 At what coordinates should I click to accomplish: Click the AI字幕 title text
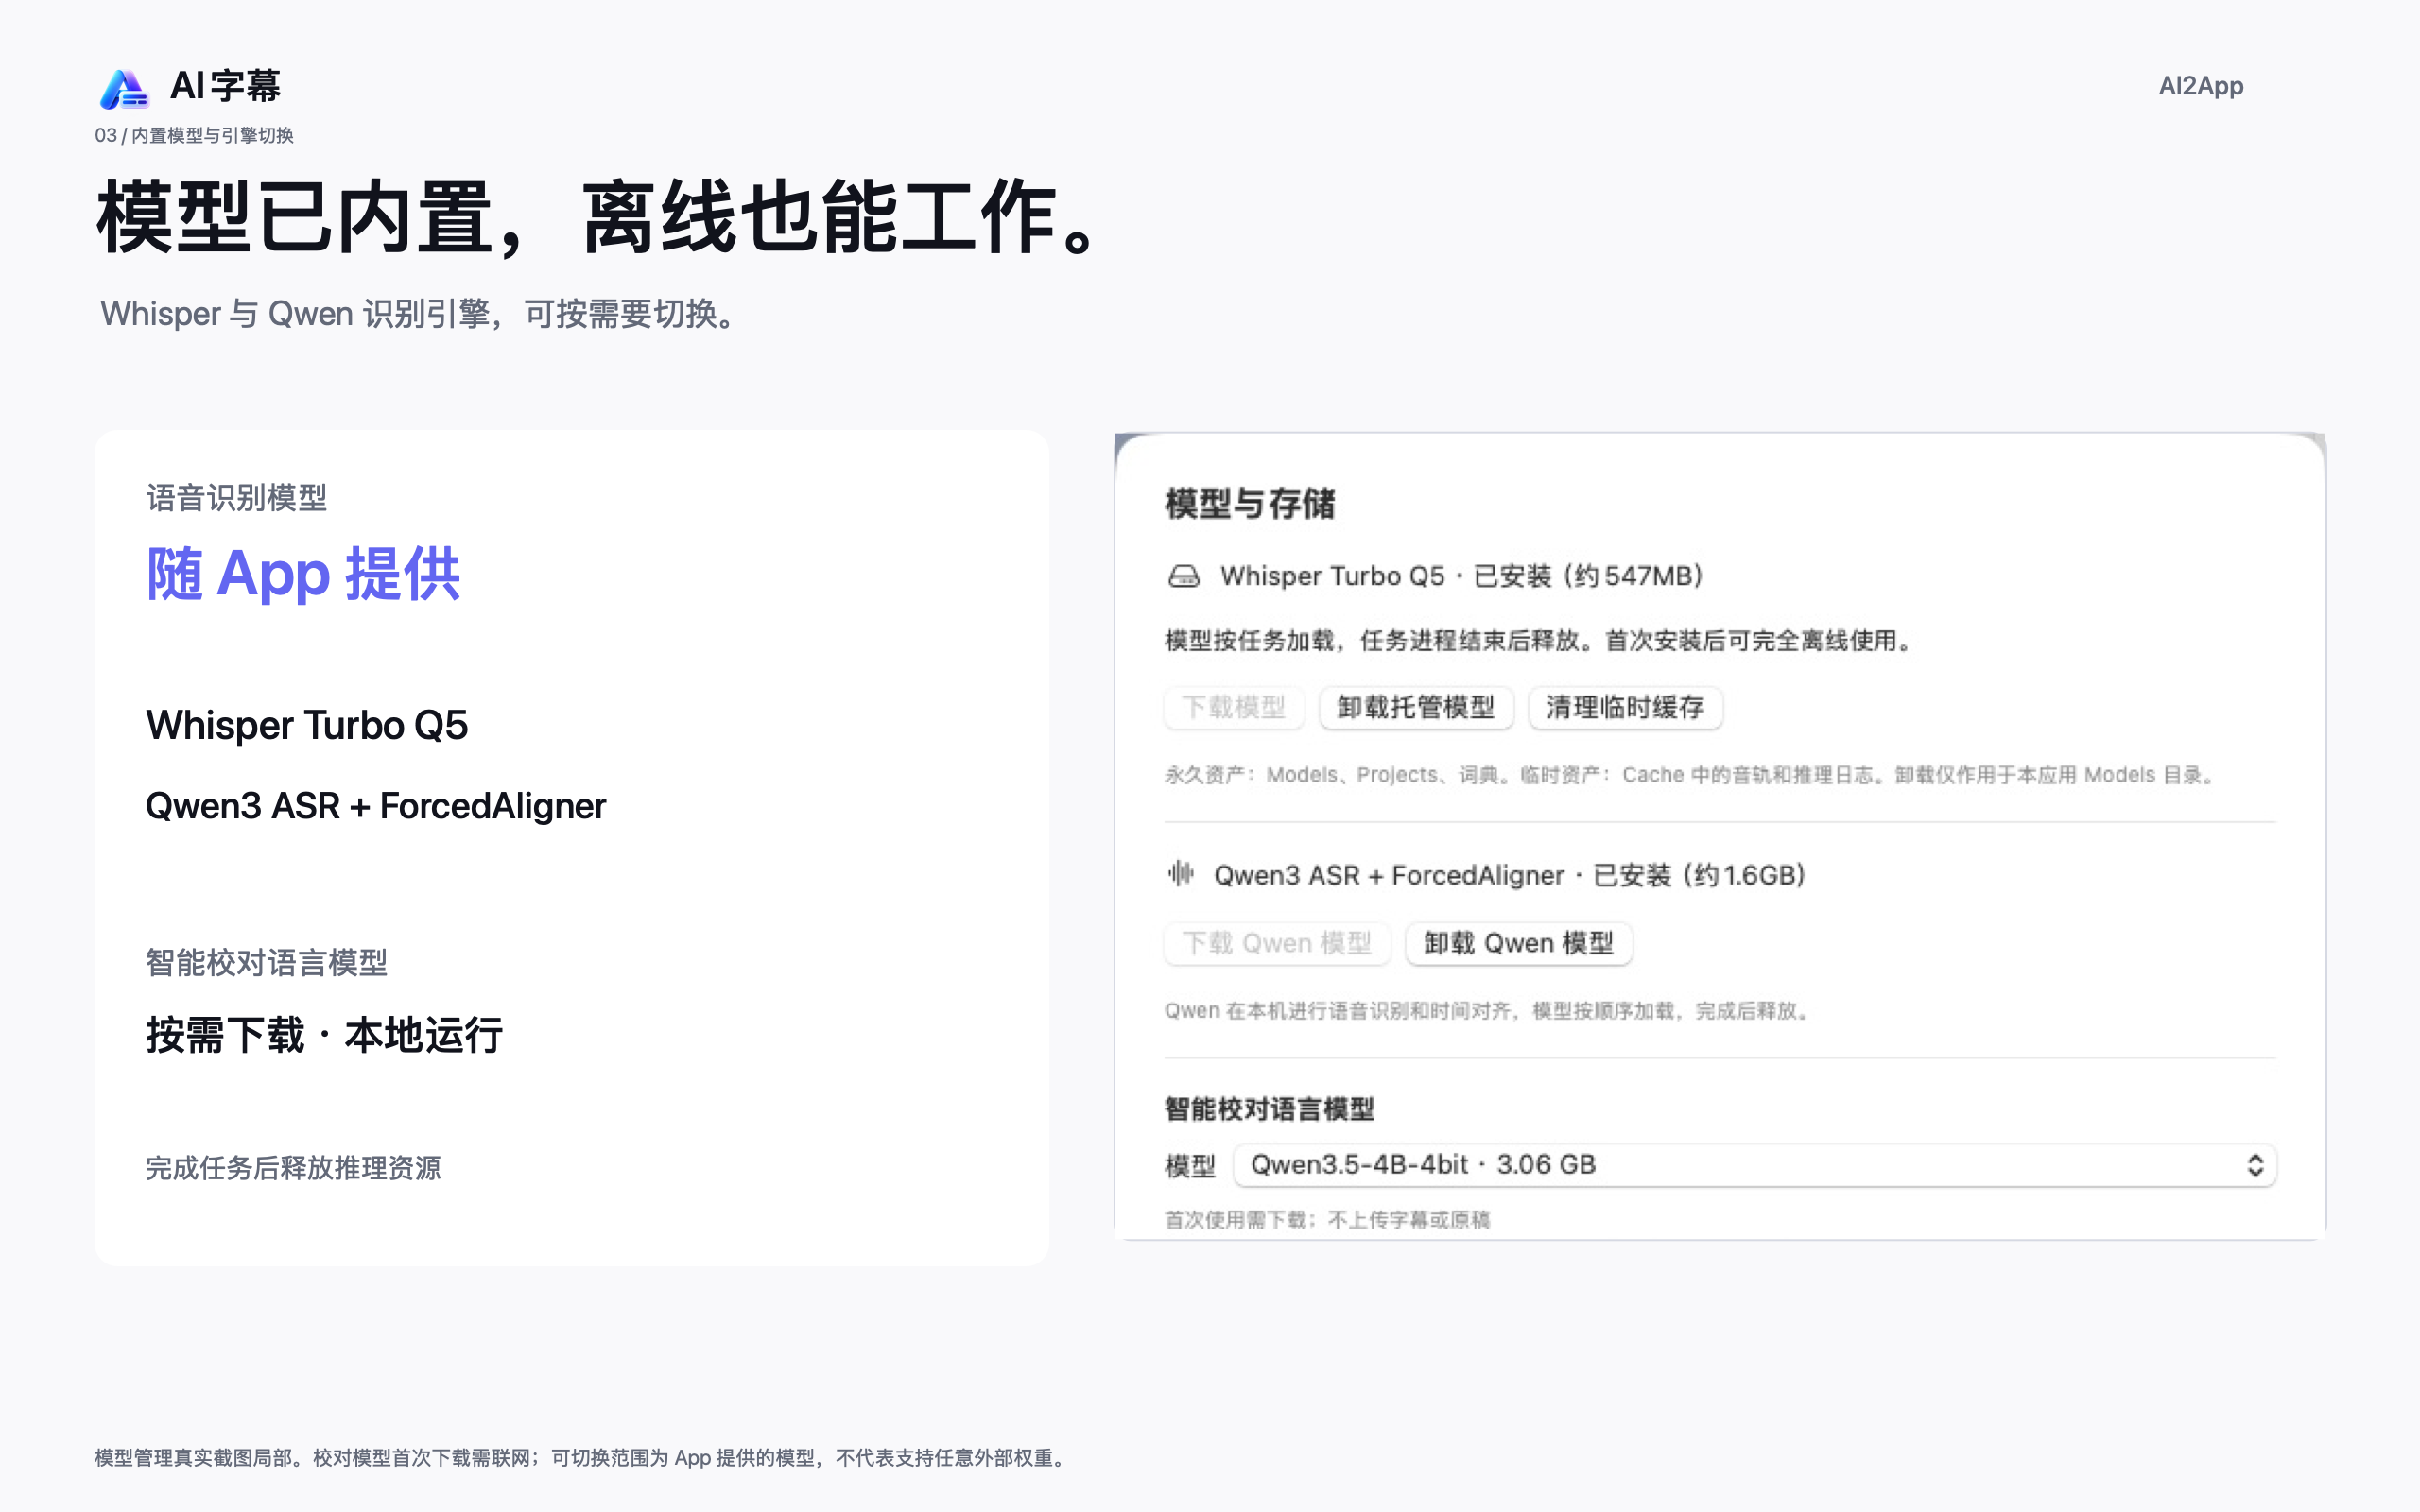[x=225, y=86]
